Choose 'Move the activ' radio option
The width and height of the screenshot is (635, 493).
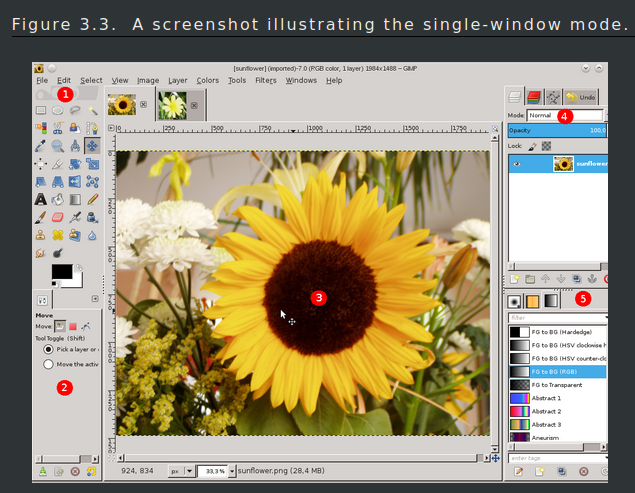click(x=48, y=364)
